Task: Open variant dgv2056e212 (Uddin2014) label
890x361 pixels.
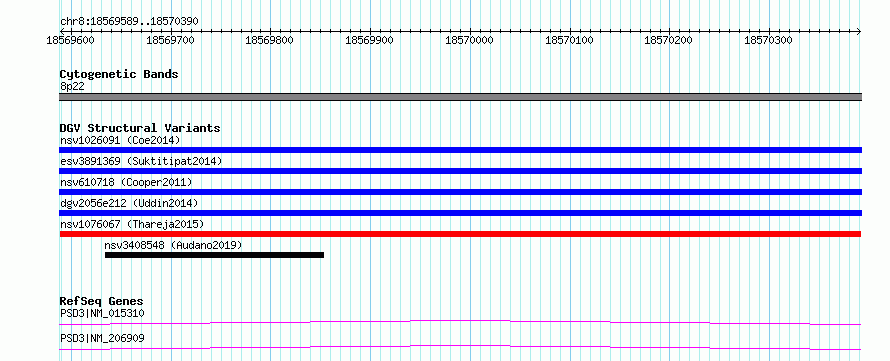Action: pyautogui.click(x=129, y=203)
